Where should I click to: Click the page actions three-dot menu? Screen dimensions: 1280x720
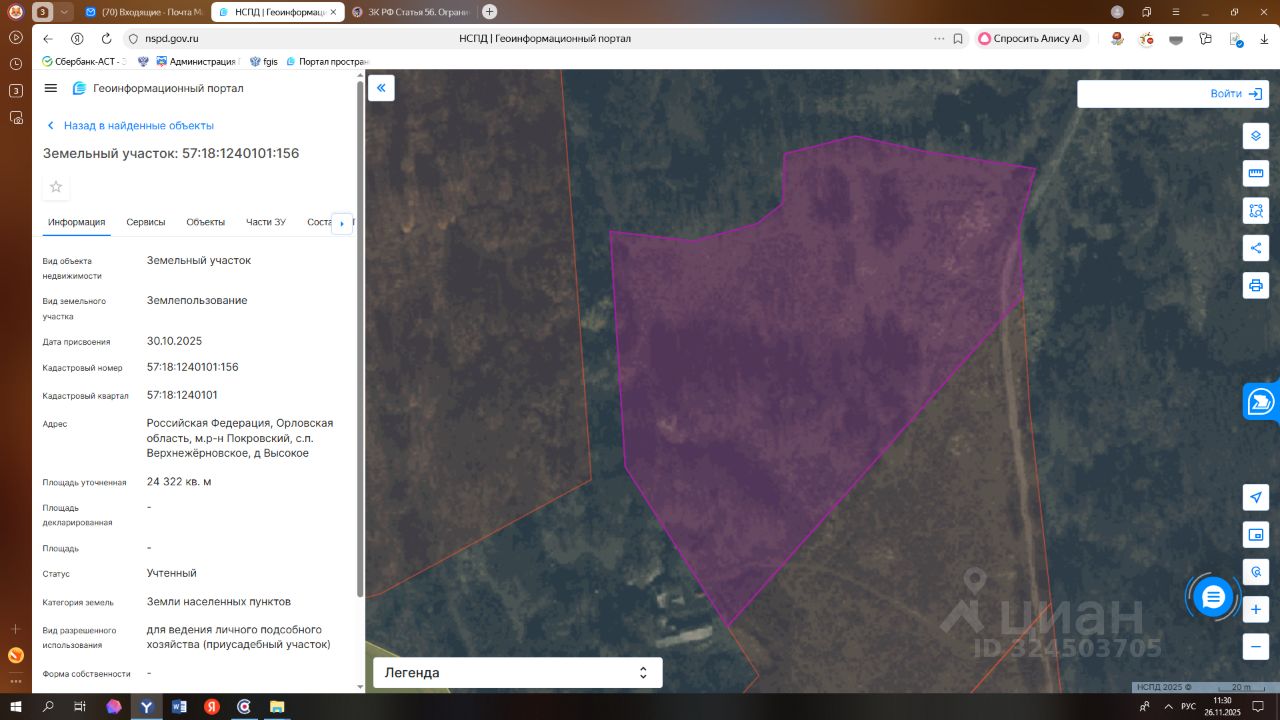coord(938,39)
